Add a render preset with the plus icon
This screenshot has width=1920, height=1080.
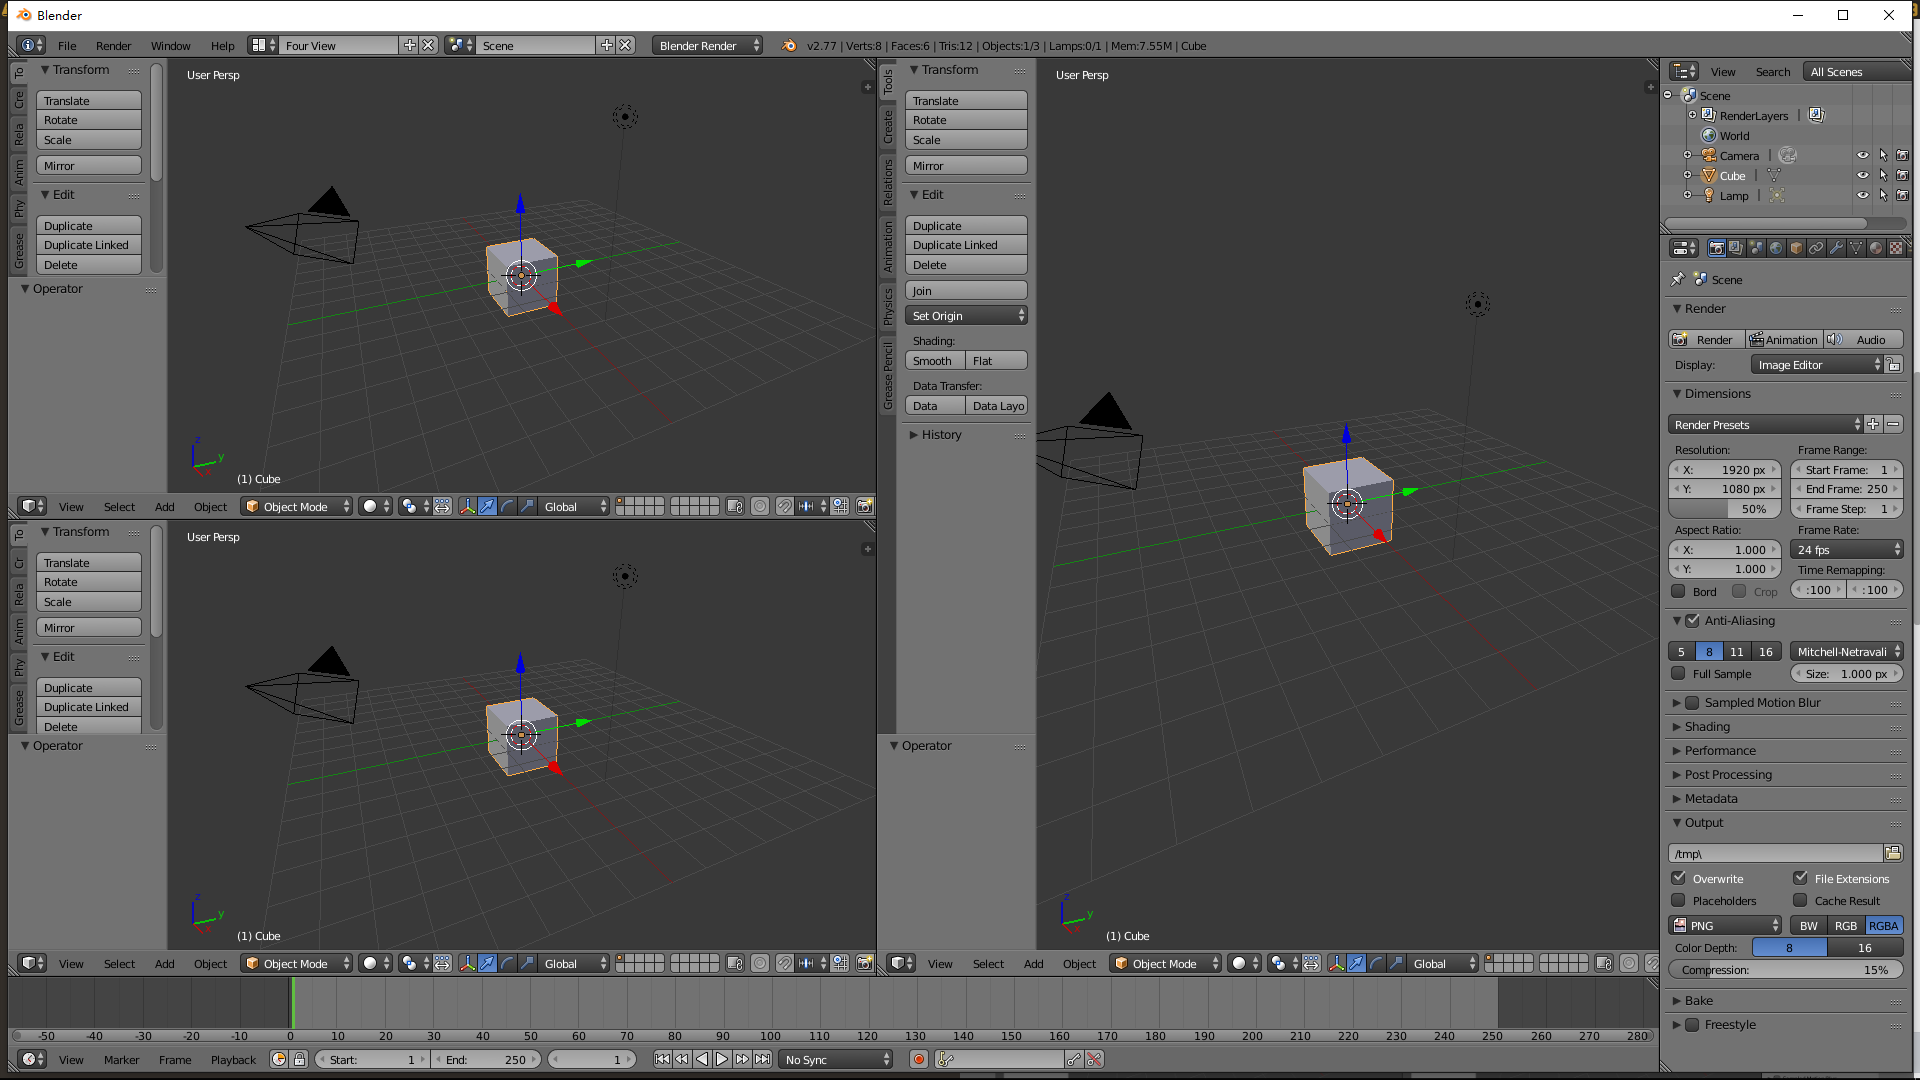pos(1873,424)
